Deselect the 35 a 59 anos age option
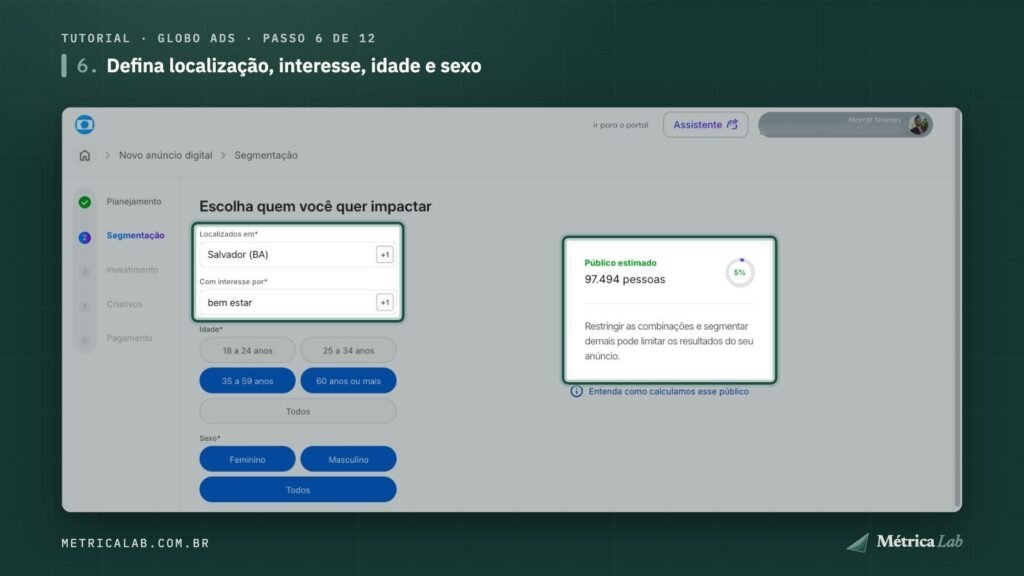Image resolution: width=1024 pixels, height=576 pixels. pyautogui.click(x=248, y=381)
